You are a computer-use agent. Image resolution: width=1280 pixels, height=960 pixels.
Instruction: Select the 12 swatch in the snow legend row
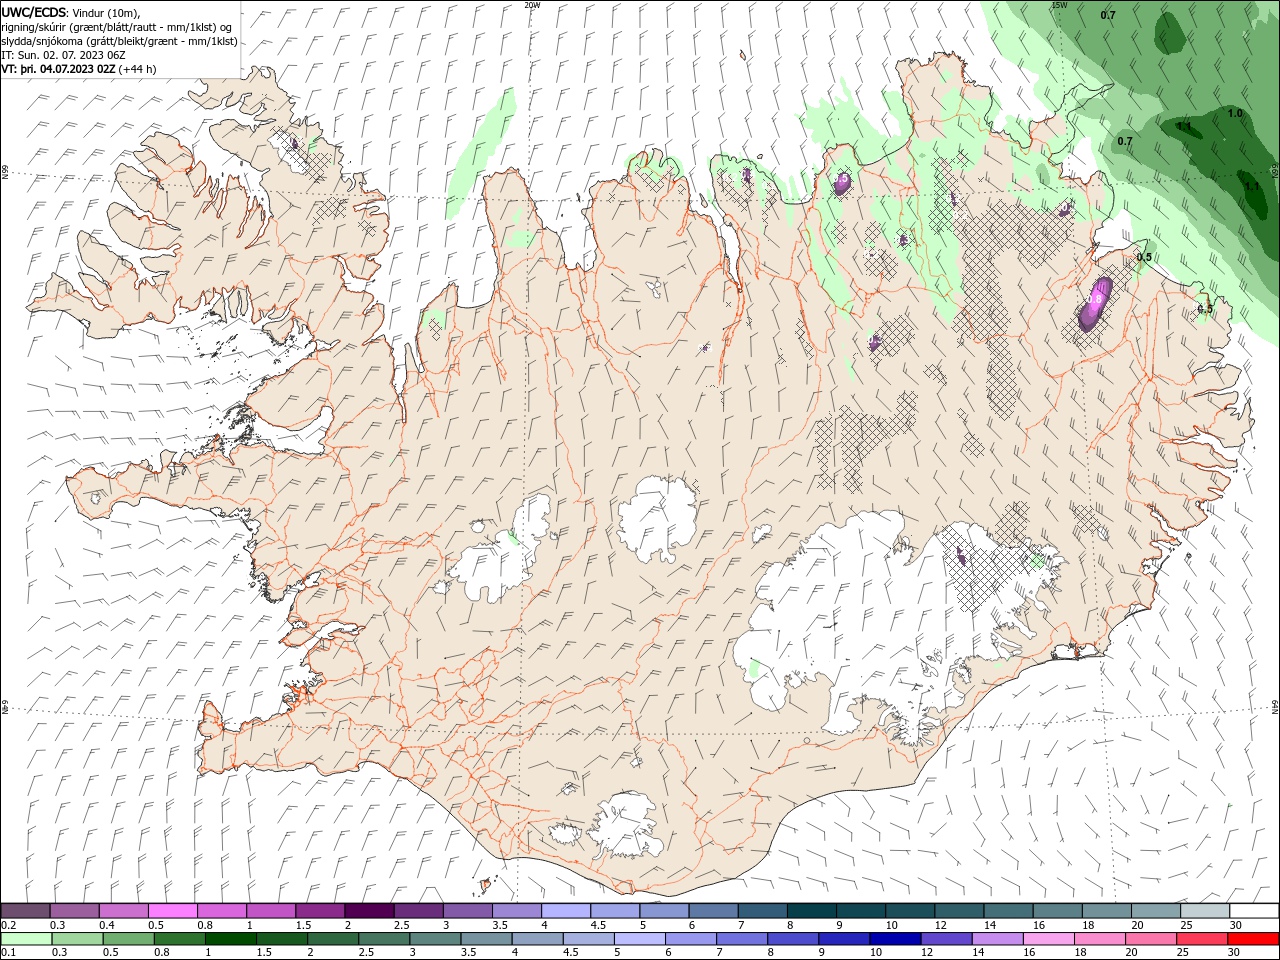point(960,911)
